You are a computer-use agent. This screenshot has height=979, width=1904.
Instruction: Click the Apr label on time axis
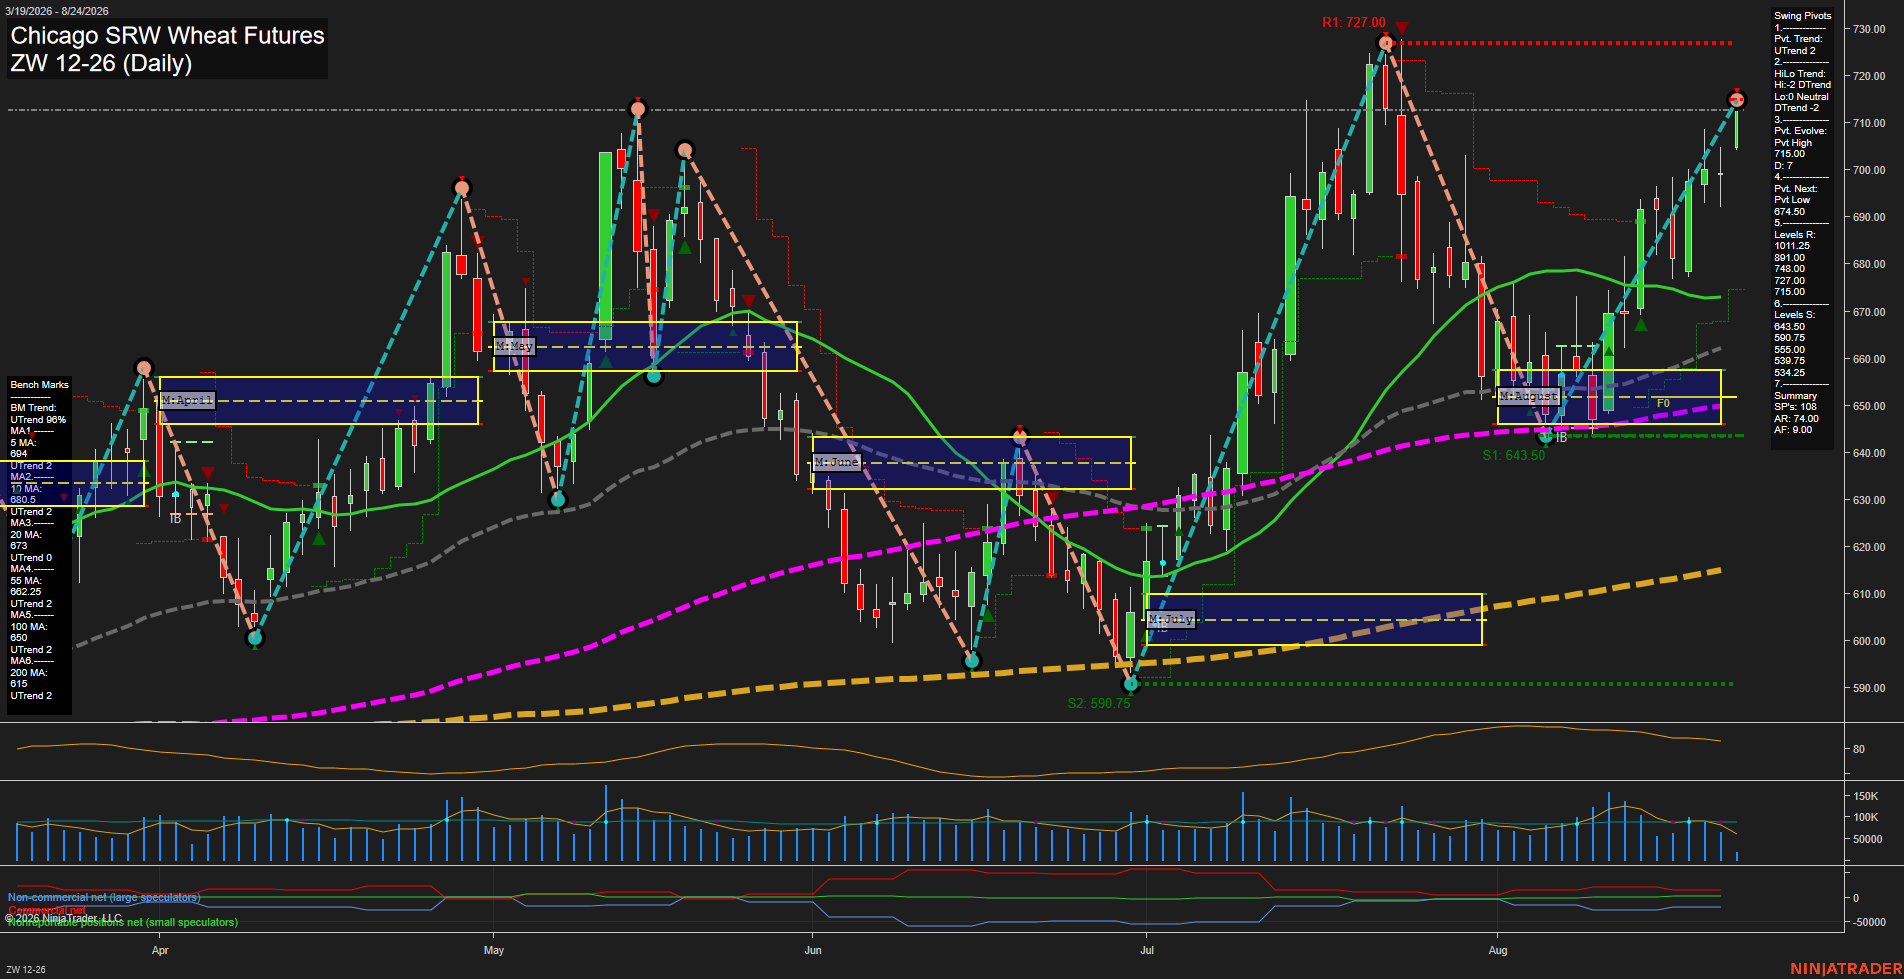tap(160, 950)
